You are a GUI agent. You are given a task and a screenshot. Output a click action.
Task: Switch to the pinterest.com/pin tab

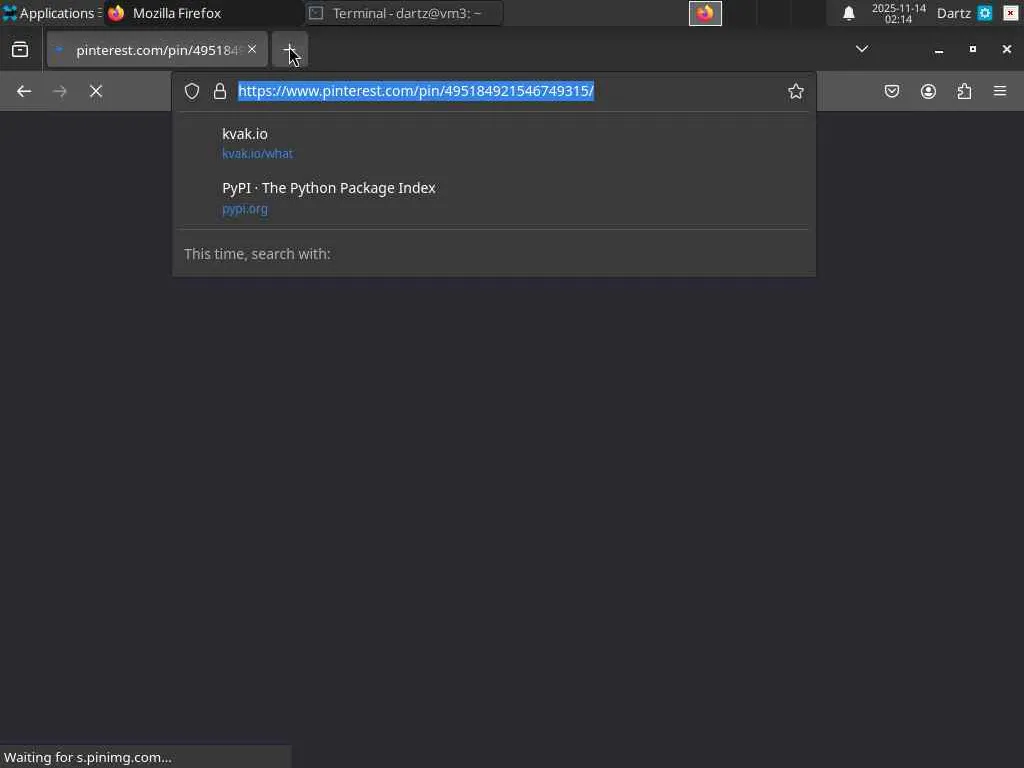[157, 50]
